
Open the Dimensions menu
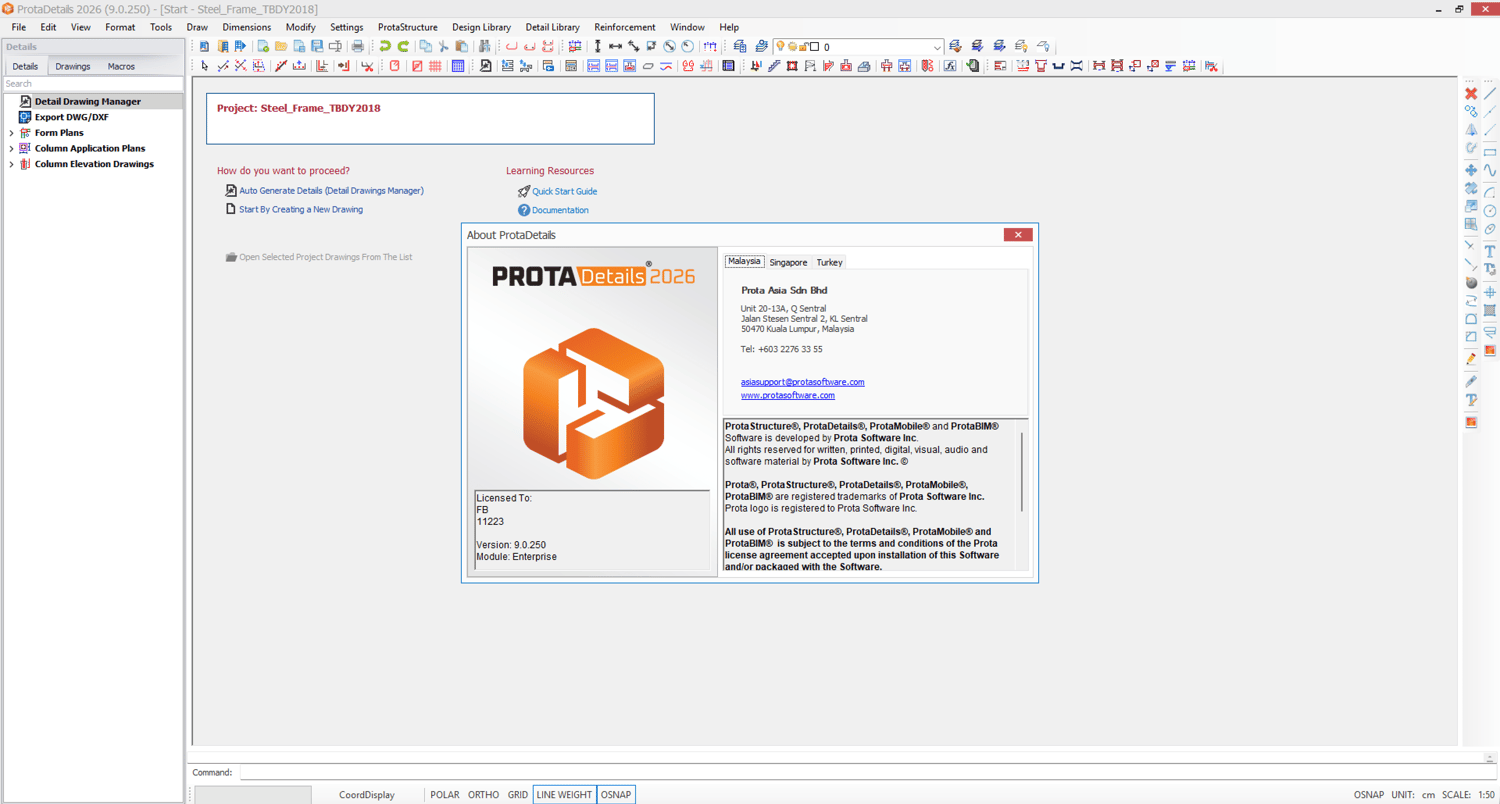pos(247,27)
